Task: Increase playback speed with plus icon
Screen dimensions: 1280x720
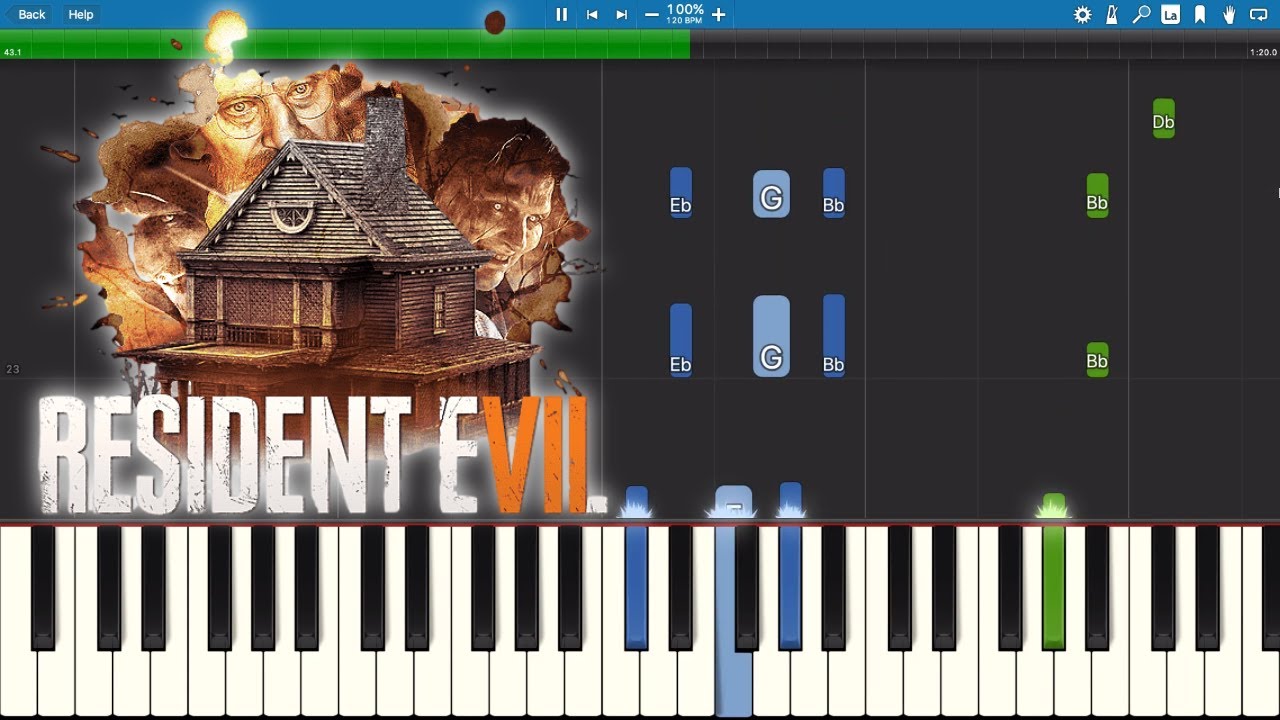Action: (x=718, y=14)
